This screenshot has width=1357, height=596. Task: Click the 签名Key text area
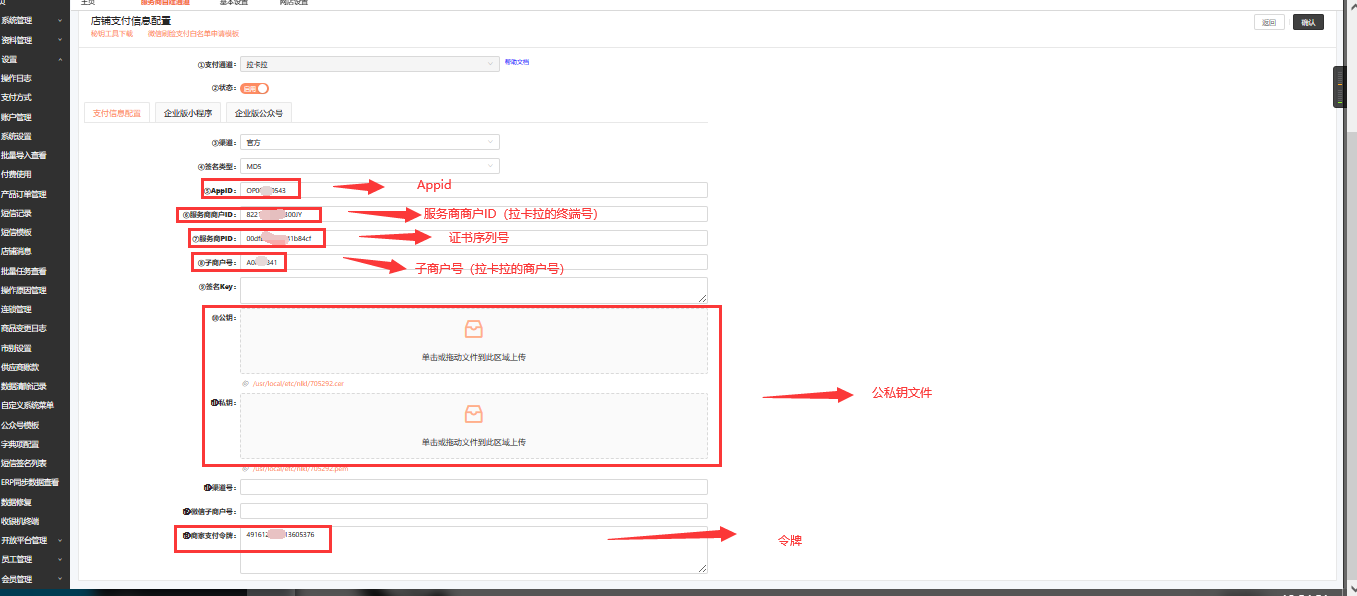(x=473, y=290)
